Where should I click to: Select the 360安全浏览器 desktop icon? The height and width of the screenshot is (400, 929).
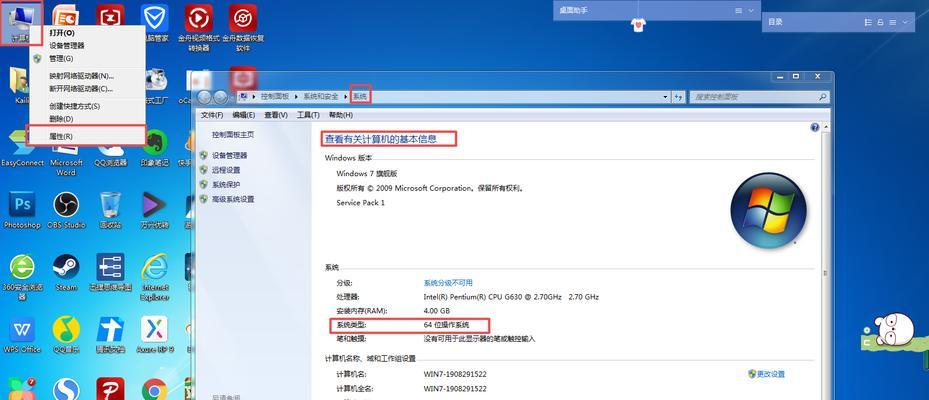click(22, 276)
